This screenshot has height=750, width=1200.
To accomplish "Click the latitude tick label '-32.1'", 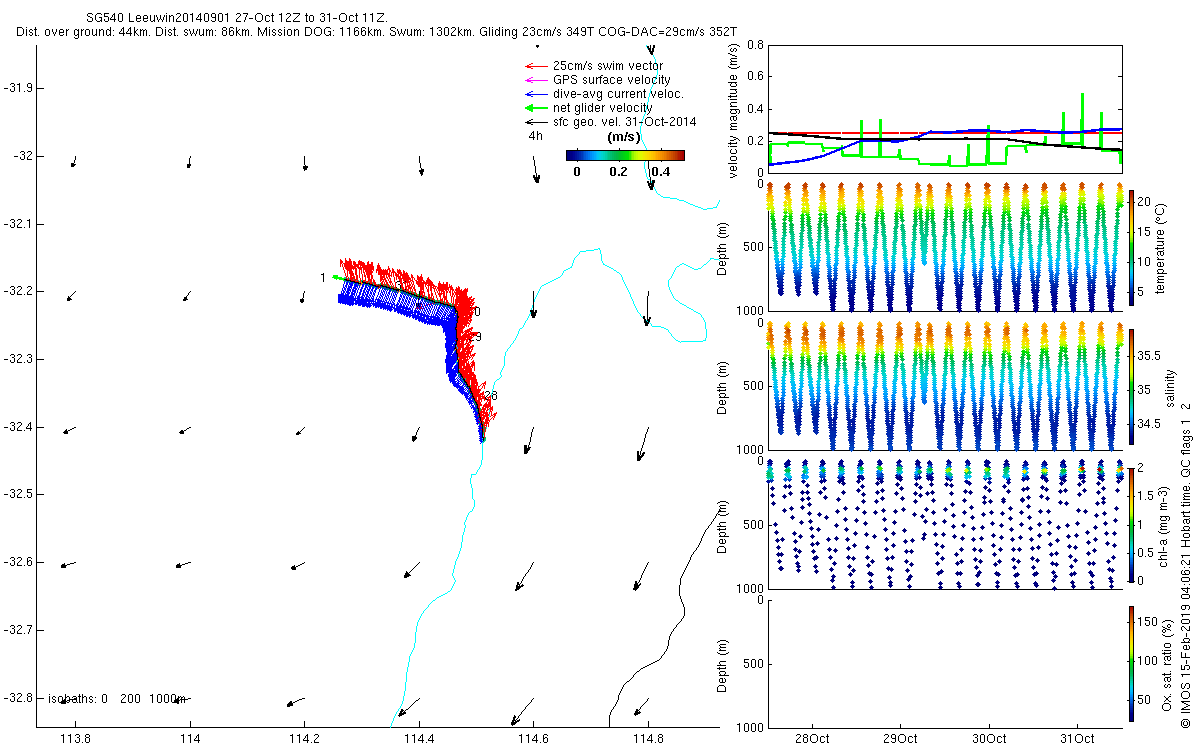I will tap(17, 223).
